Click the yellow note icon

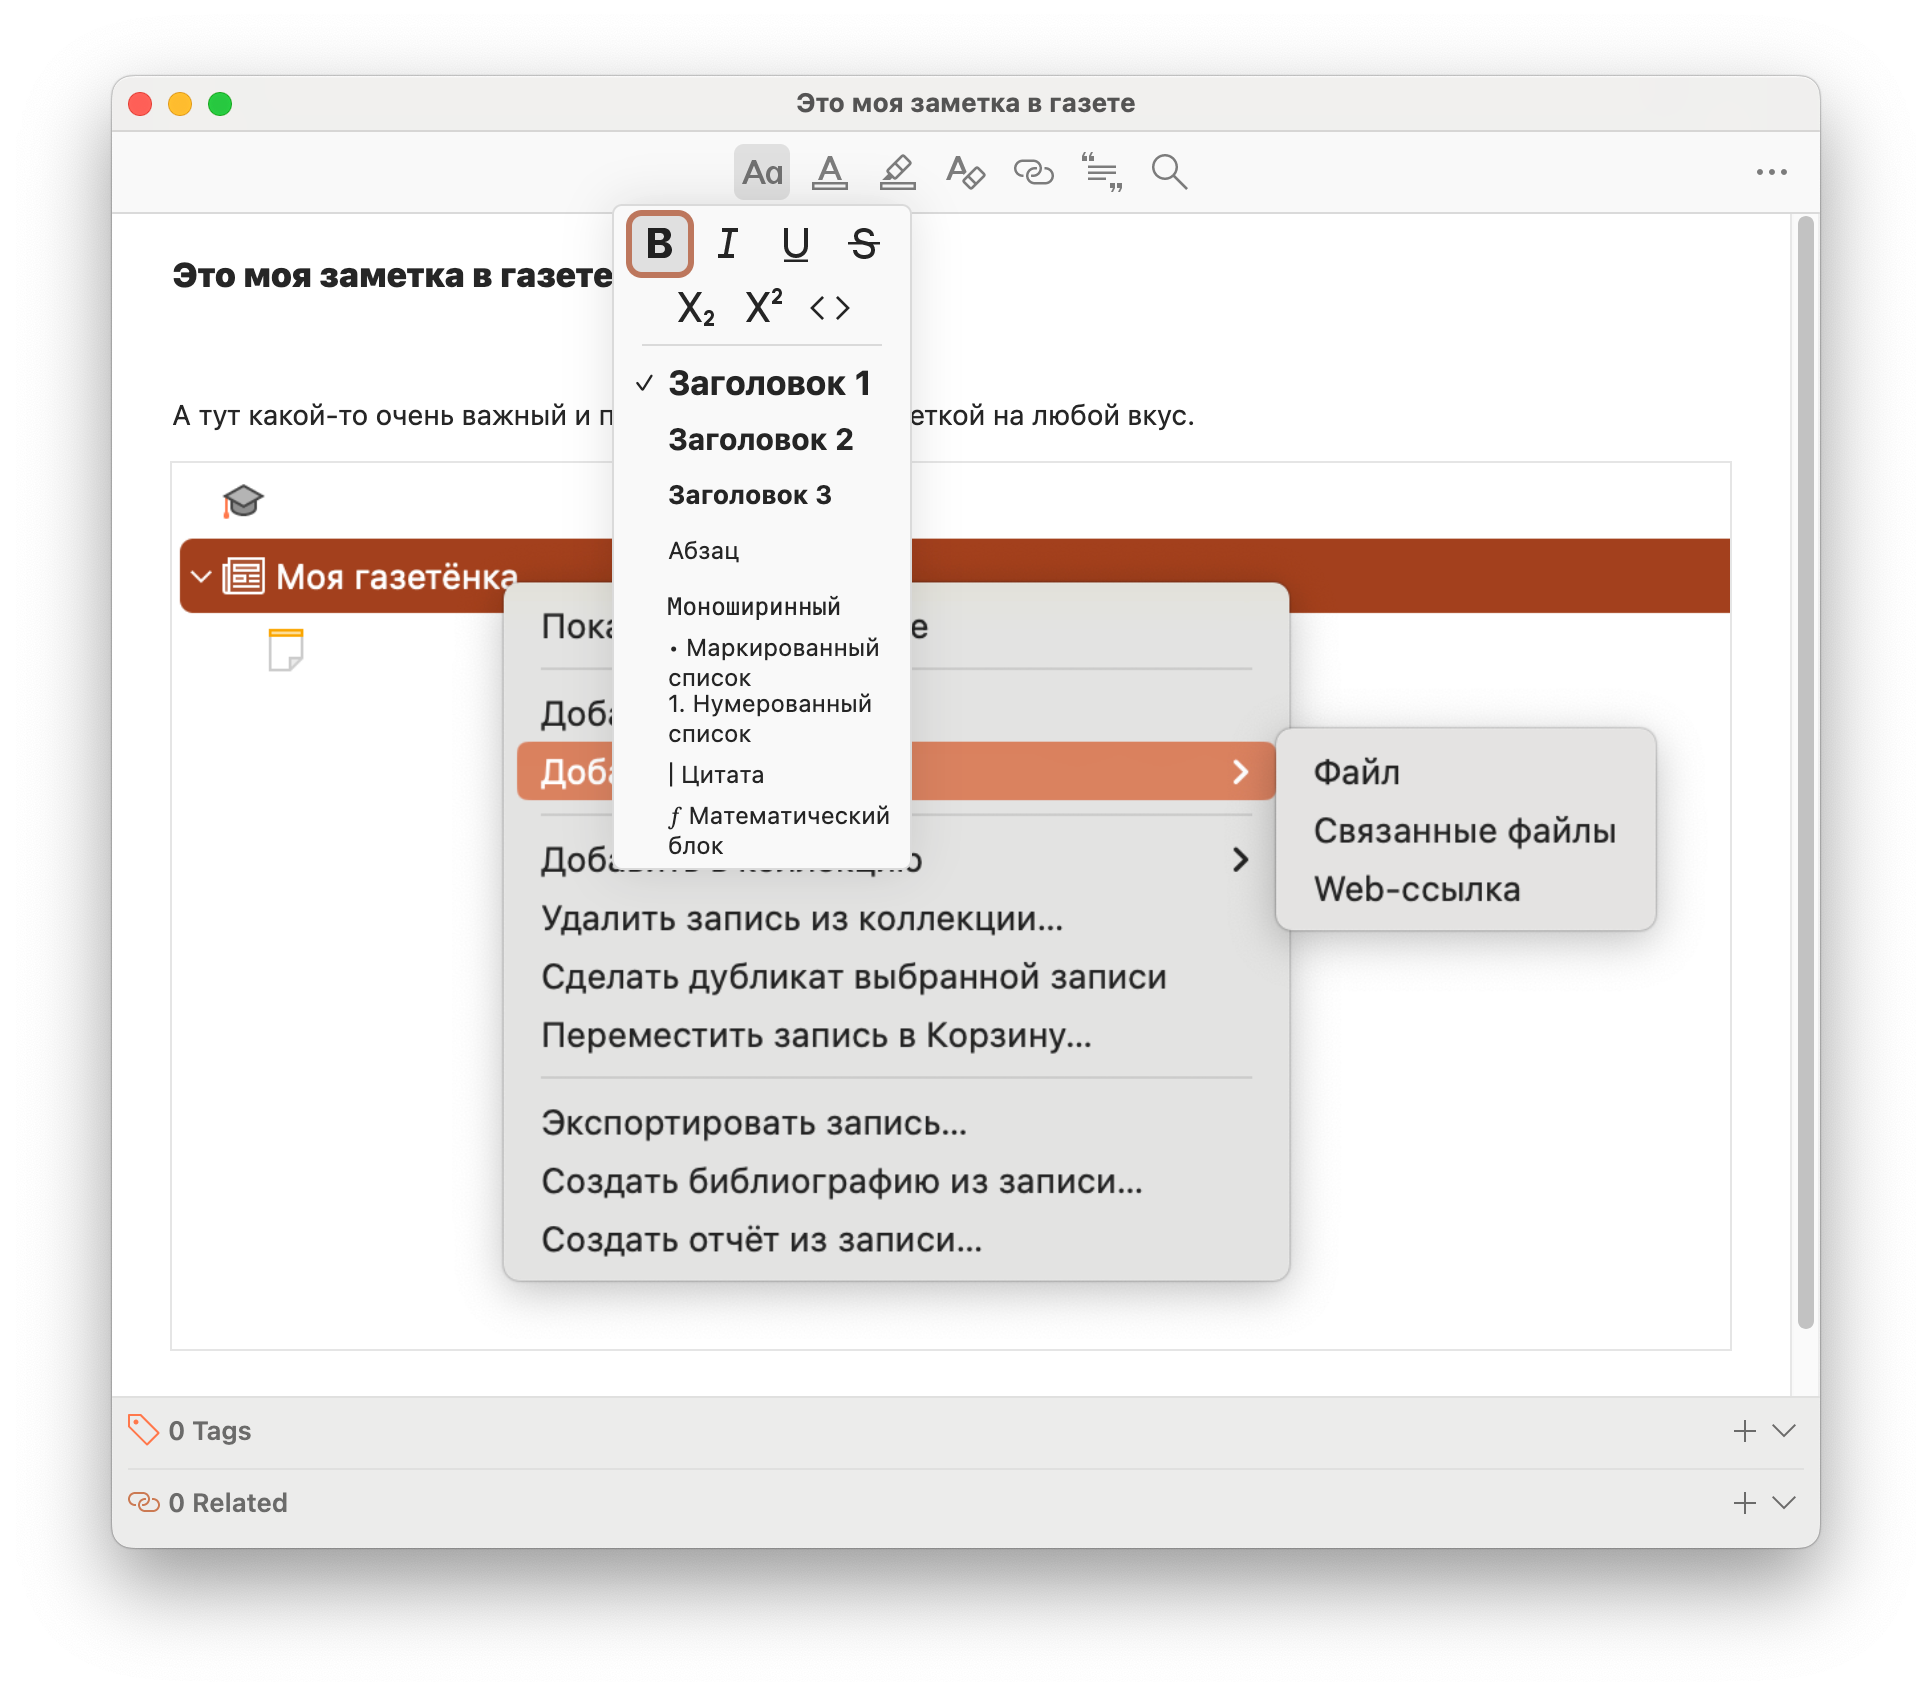[x=286, y=649]
